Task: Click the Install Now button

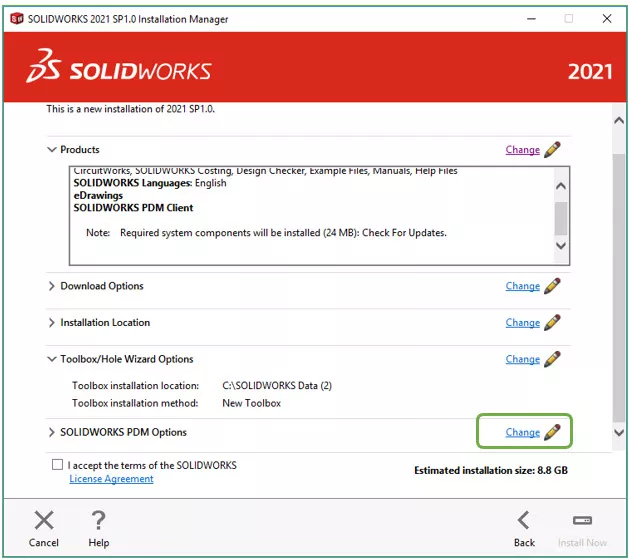Action: coord(582,527)
